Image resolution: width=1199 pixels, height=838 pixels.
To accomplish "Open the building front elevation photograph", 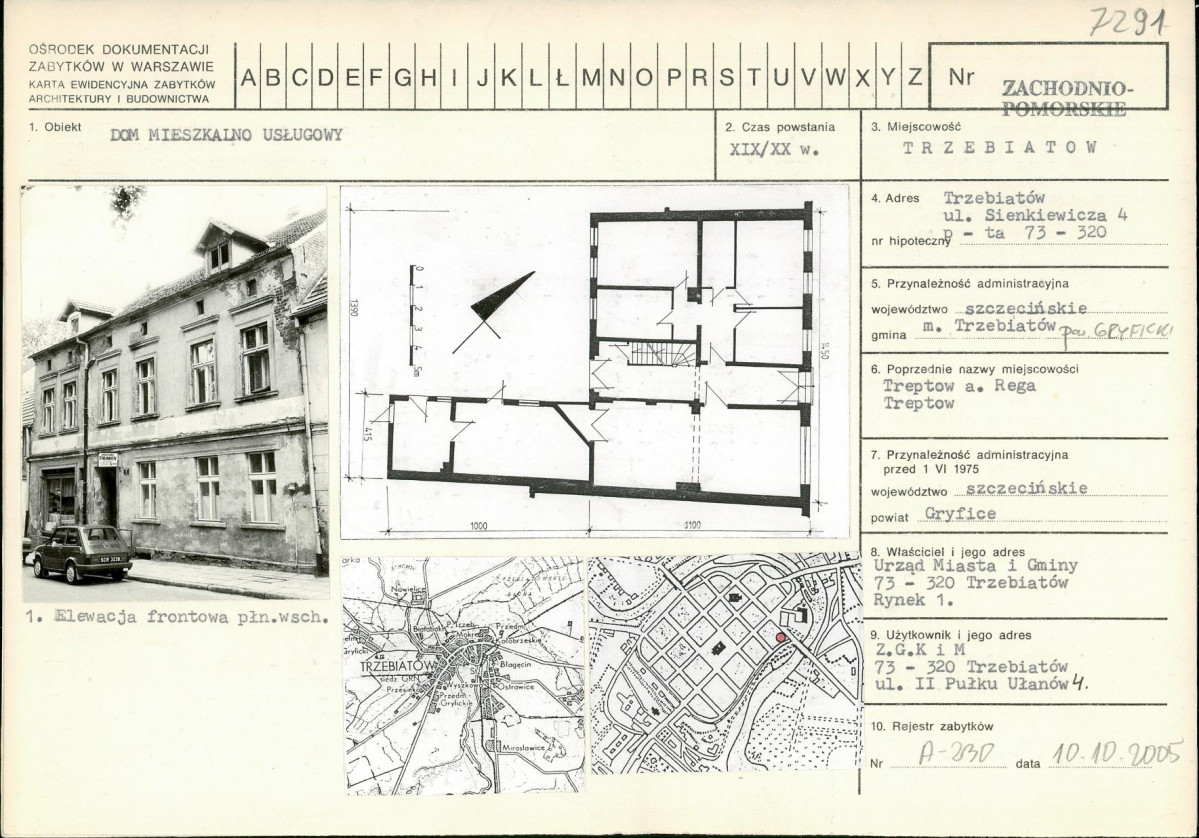I will [x=175, y=380].
